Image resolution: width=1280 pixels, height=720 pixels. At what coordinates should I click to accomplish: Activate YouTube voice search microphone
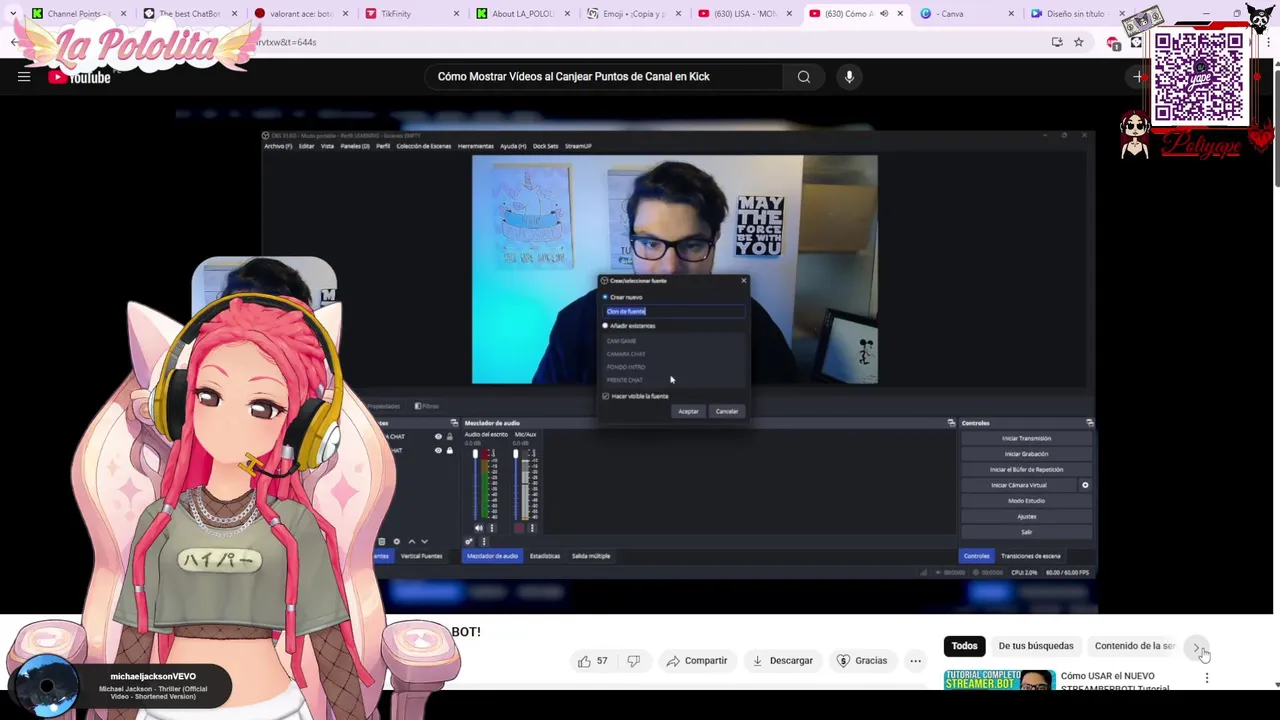849,77
